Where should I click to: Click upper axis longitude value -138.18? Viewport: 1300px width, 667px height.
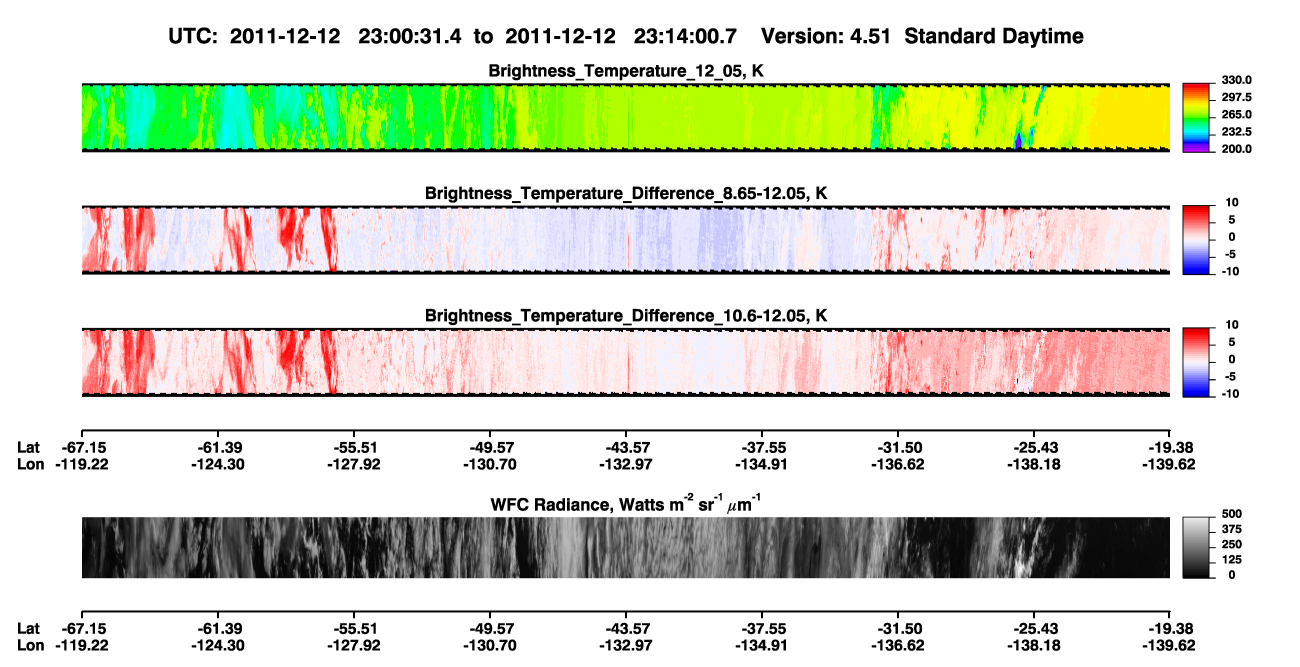click(x=1033, y=464)
